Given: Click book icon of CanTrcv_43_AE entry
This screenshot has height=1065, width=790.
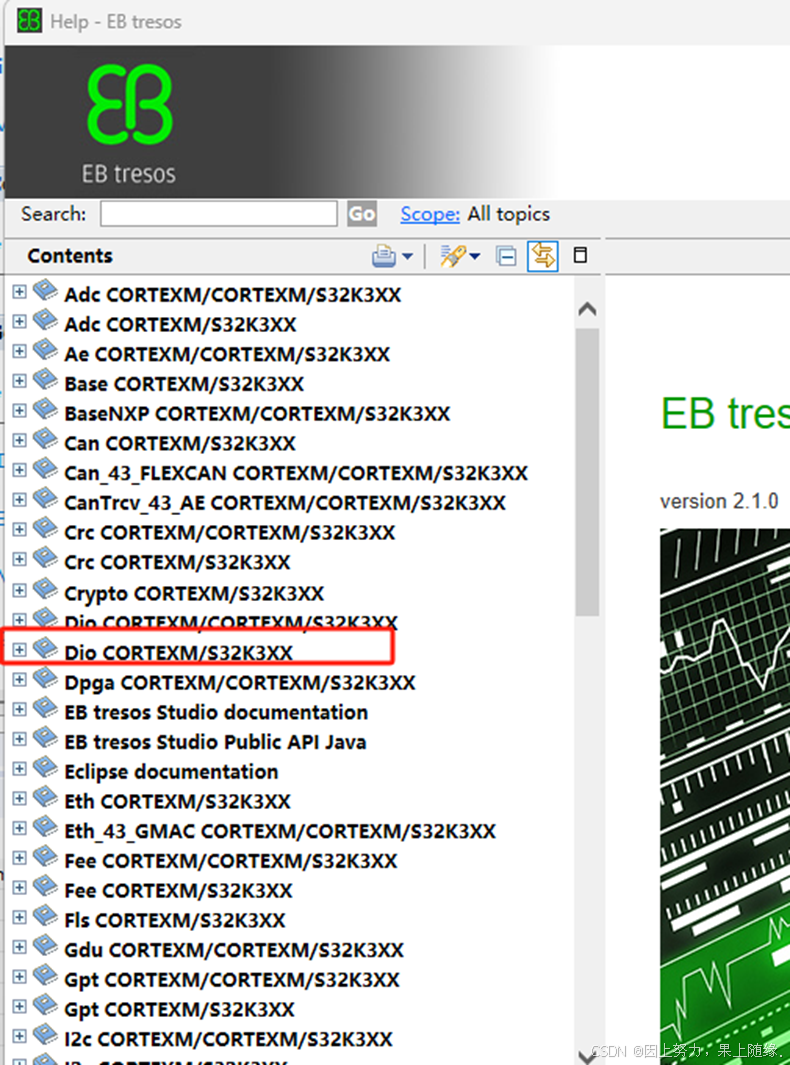Looking at the screenshot, I should (46, 498).
